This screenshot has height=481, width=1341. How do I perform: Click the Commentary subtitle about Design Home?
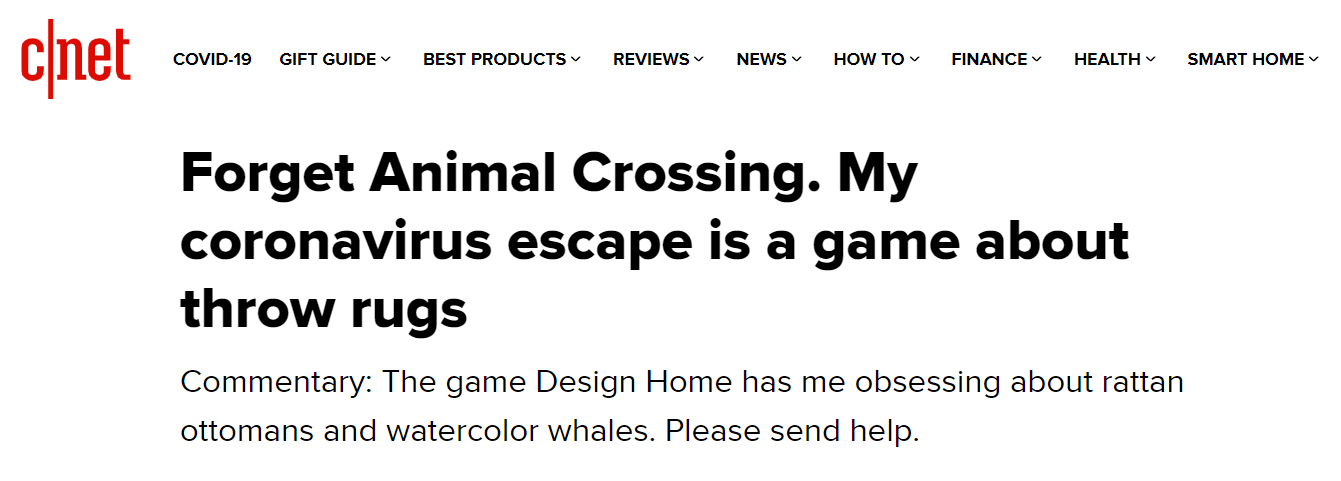pos(681,407)
